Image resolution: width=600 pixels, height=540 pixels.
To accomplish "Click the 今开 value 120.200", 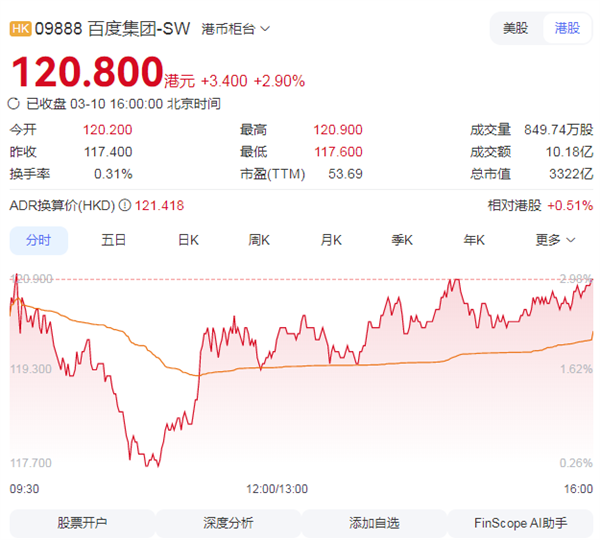I will (108, 130).
